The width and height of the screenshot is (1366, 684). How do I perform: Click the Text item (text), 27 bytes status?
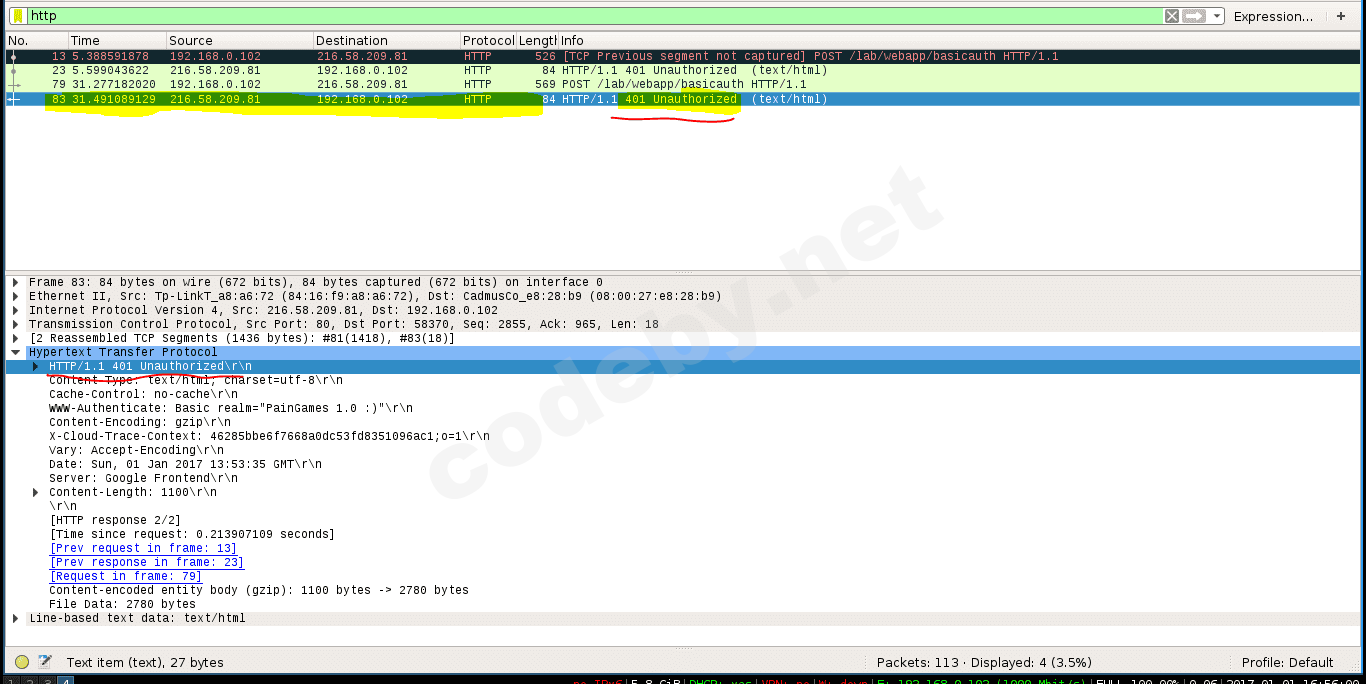pyautogui.click(x=145, y=663)
